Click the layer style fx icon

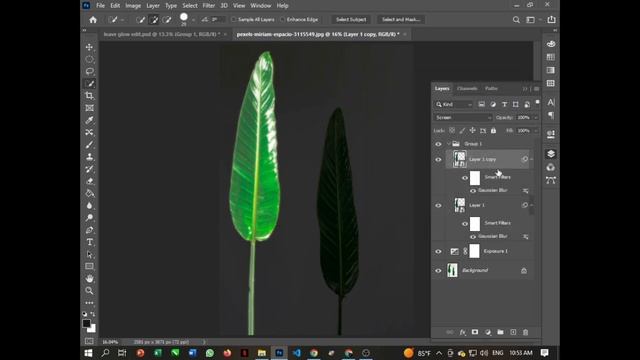tap(462, 332)
